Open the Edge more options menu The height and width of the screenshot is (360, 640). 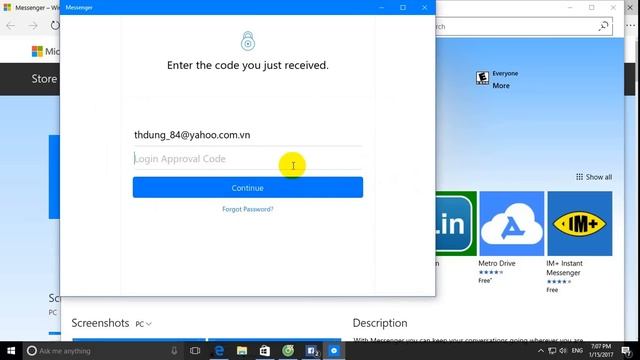(x=631, y=26)
